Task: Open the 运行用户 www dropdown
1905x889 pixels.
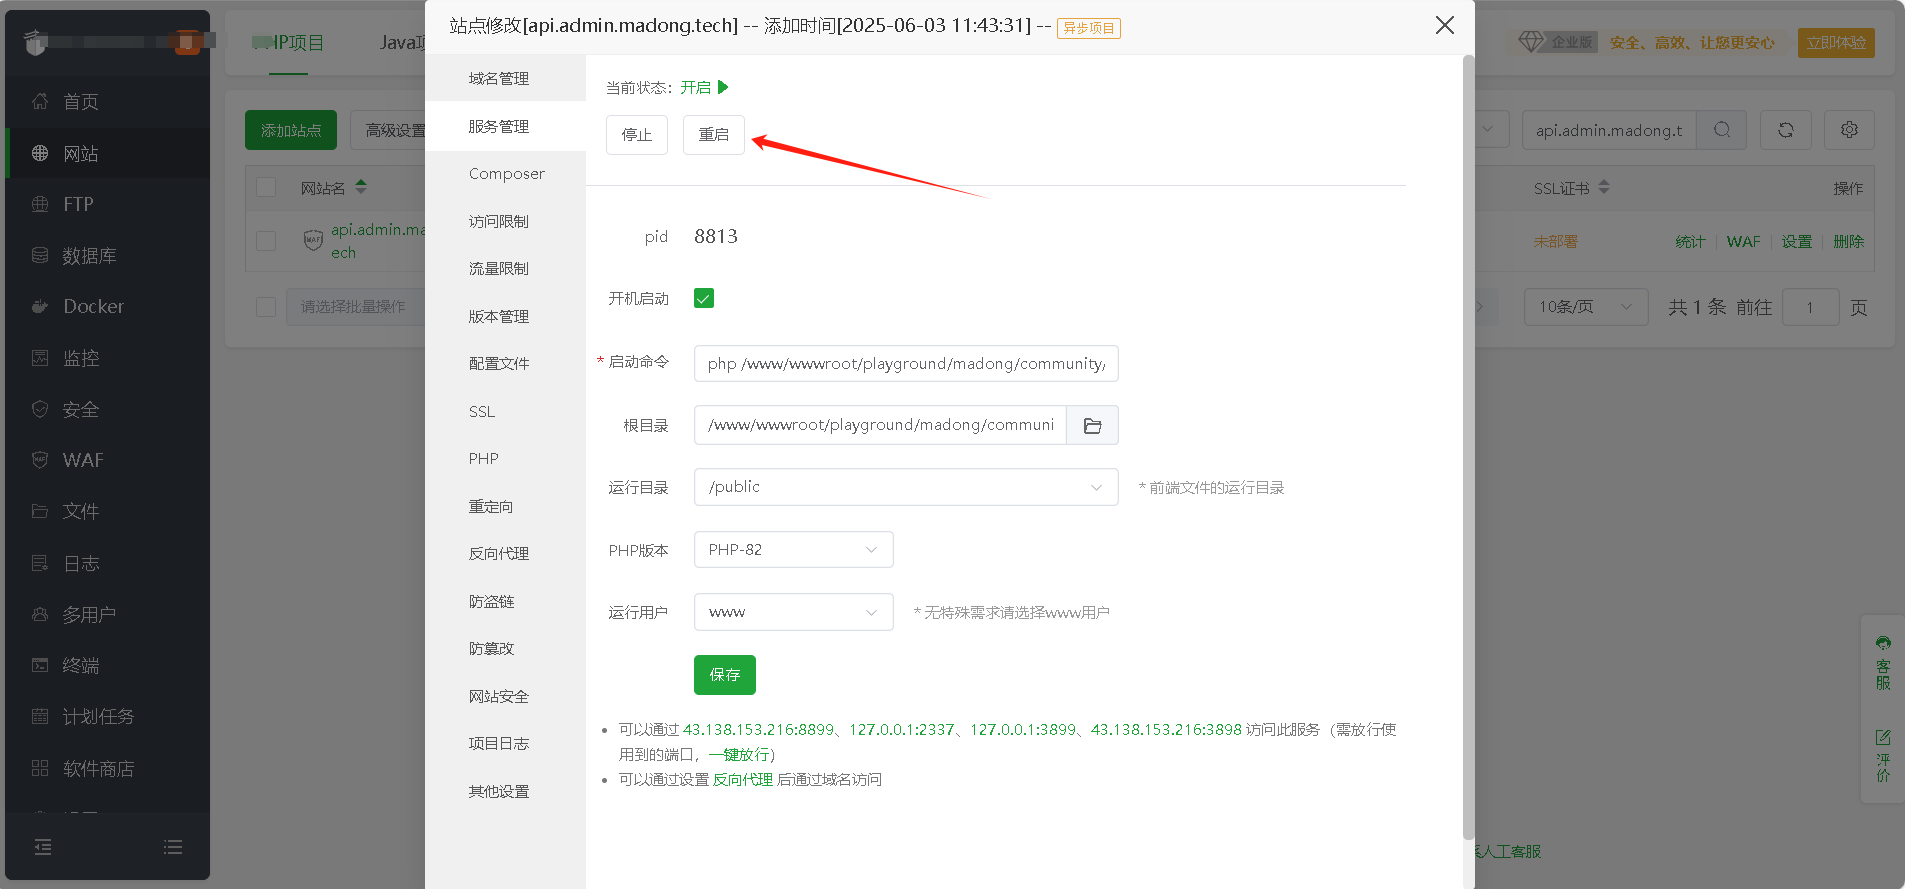Action: coord(793,612)
